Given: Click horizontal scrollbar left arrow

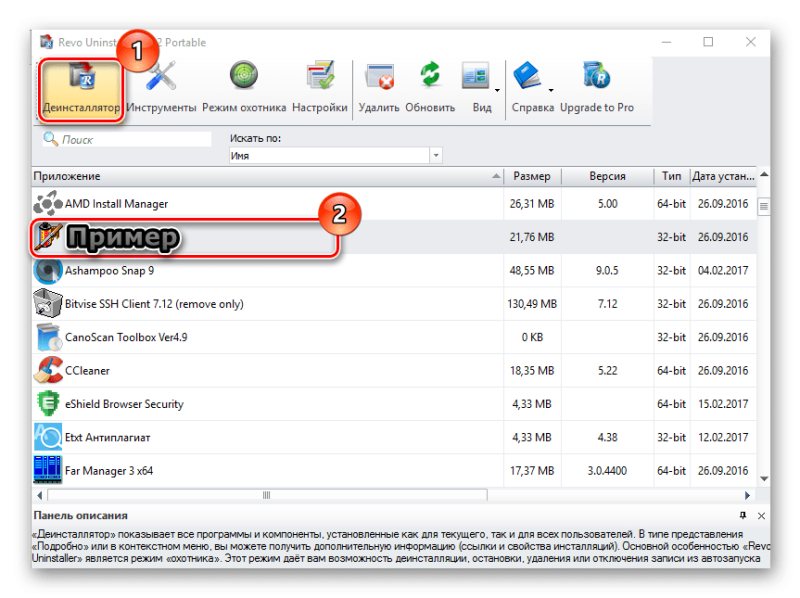Looking at the screenshot, I should coord(40,495).
